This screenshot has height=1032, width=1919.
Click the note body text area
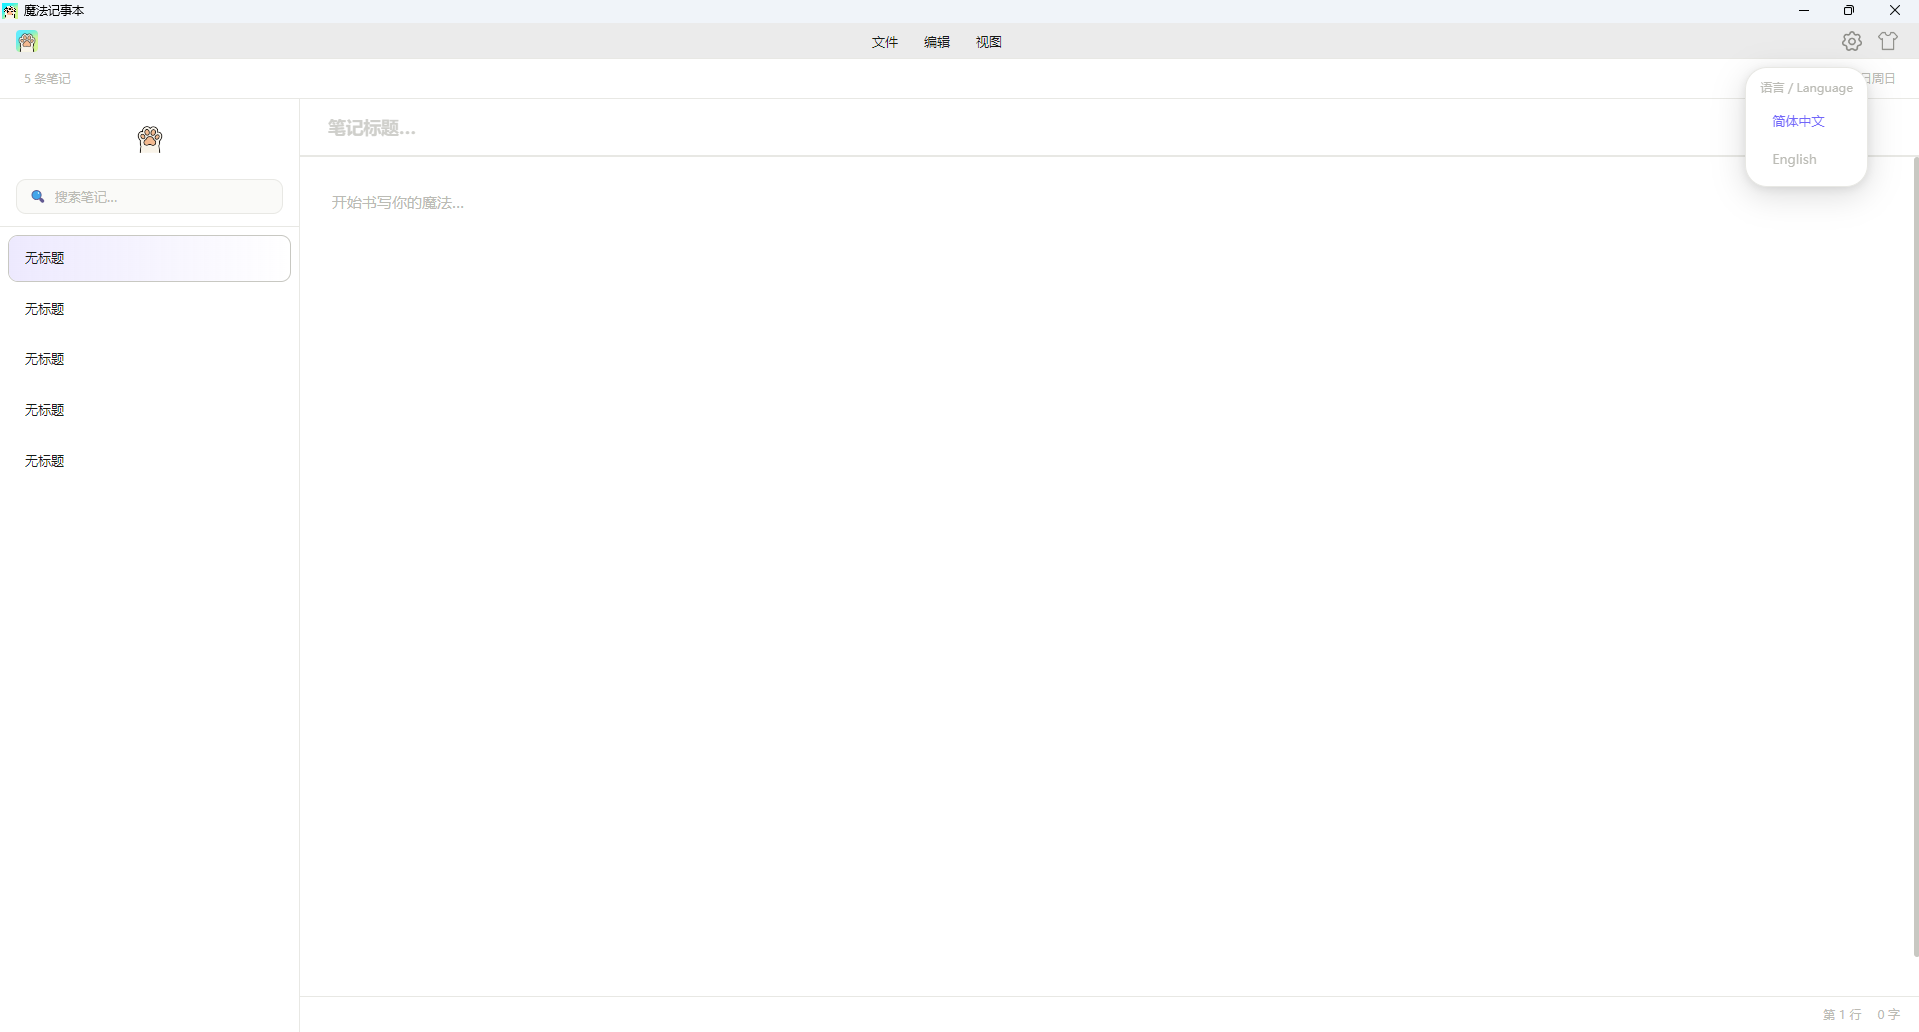pyautogui.click(x=1106, y=575)
